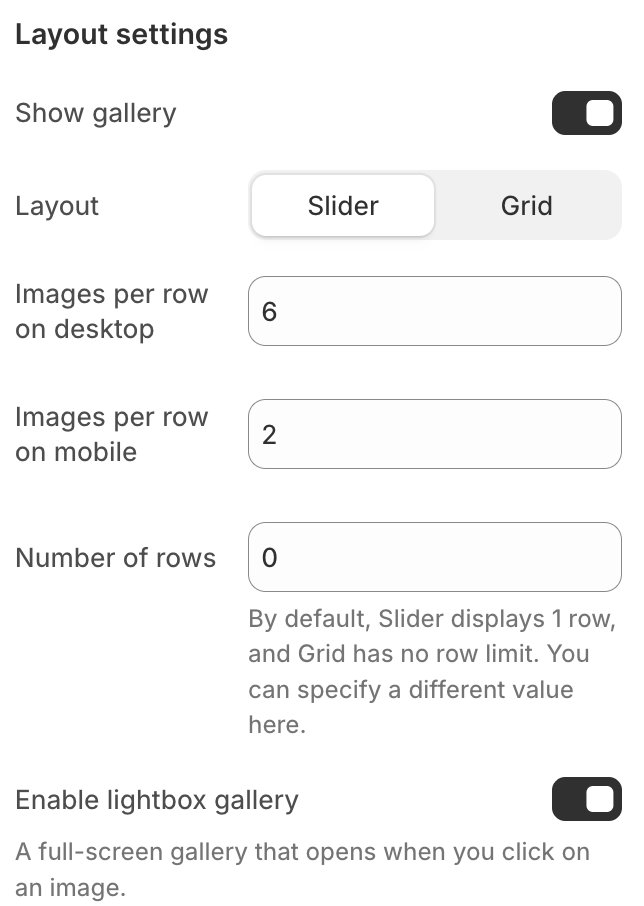The height and width of the screenshot is (906, 644).
Task: Click the Number of rows label
Action: pyautogui.click(x=115, y=557)
